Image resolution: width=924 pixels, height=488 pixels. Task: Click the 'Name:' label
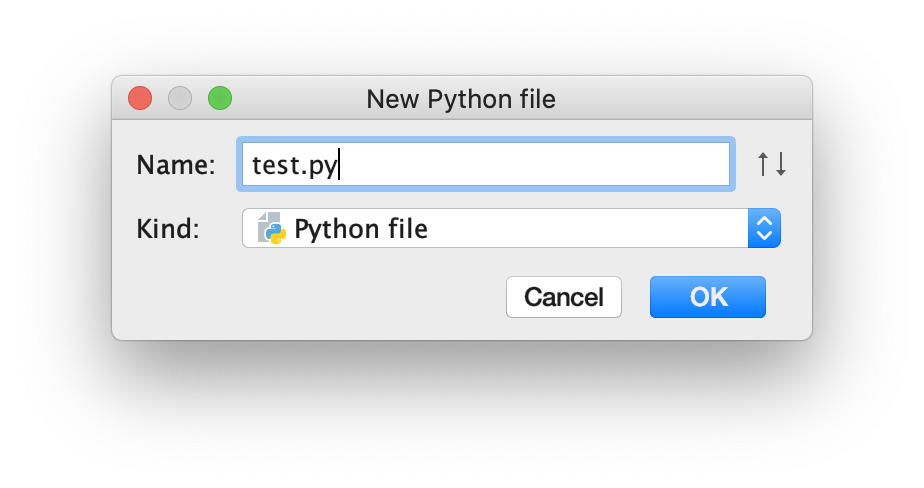[x=176, y=165]
